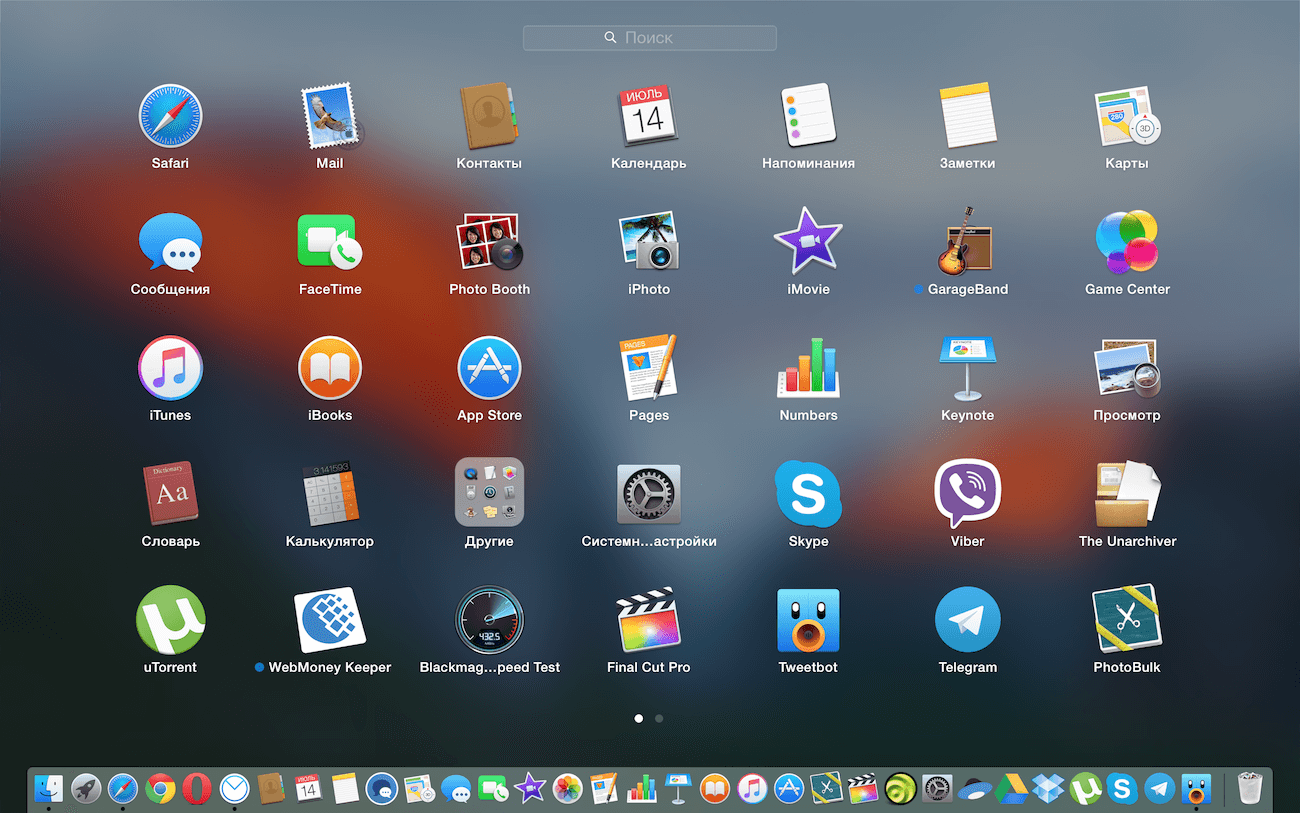
Task: Click the Поиск search field
Action: click(649, 38)
